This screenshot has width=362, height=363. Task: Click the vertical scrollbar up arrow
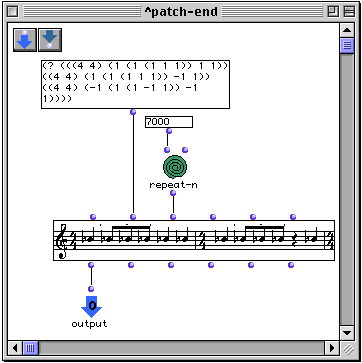coord(347,30)
